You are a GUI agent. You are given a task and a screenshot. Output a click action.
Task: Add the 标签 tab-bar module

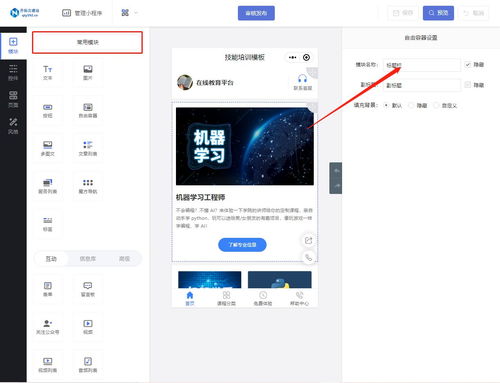48,224
